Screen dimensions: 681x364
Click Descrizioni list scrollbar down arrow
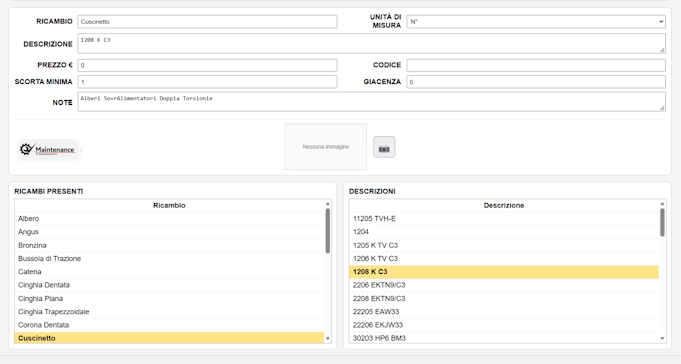pos(662,338)
